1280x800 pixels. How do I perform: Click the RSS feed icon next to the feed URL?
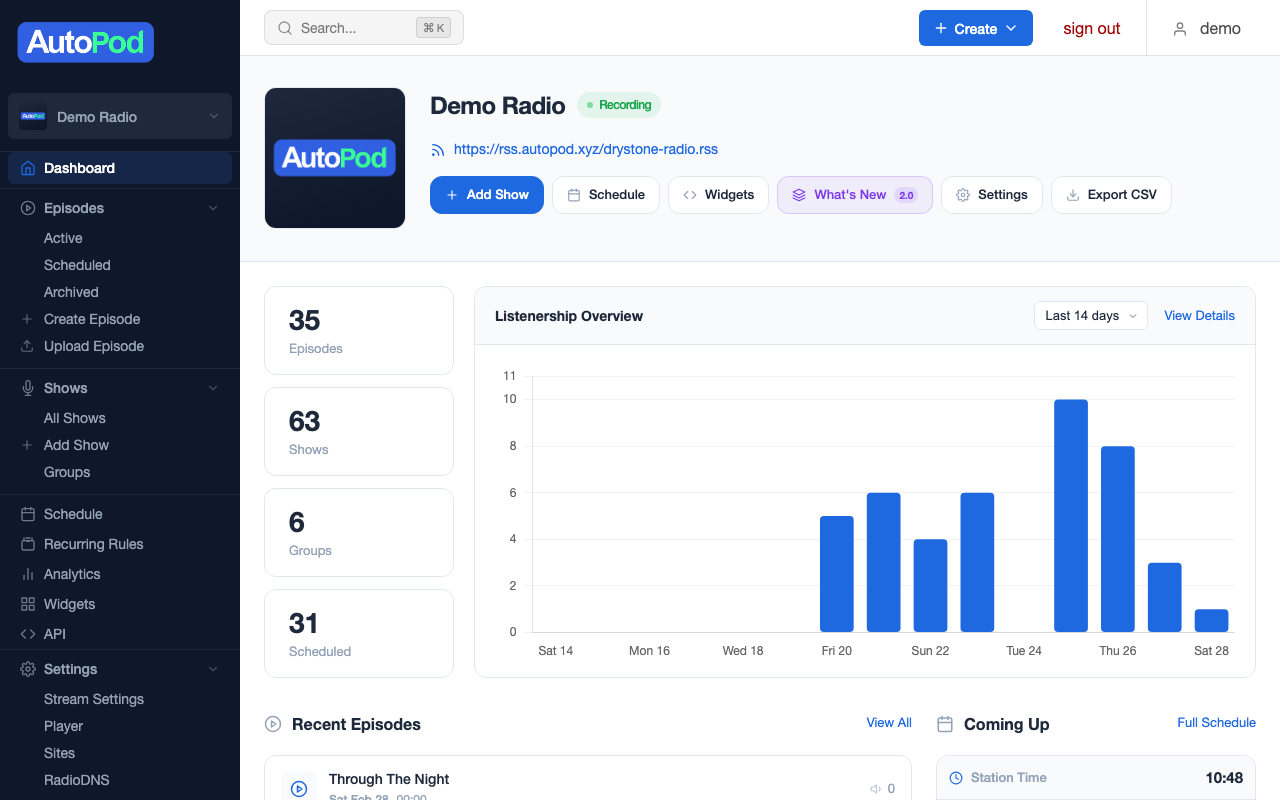click(437, 149)
